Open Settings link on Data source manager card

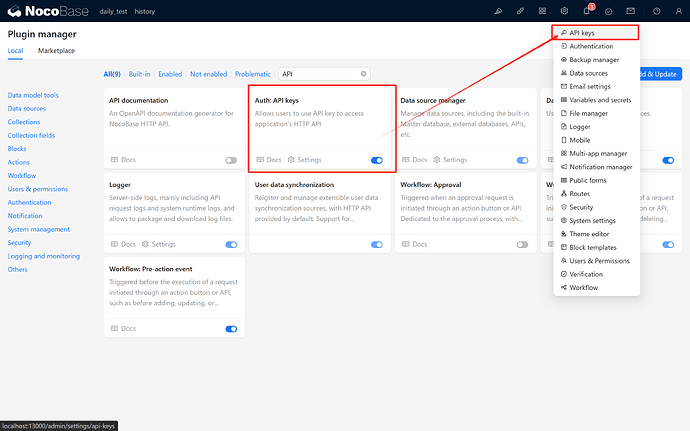click(450, 160)
